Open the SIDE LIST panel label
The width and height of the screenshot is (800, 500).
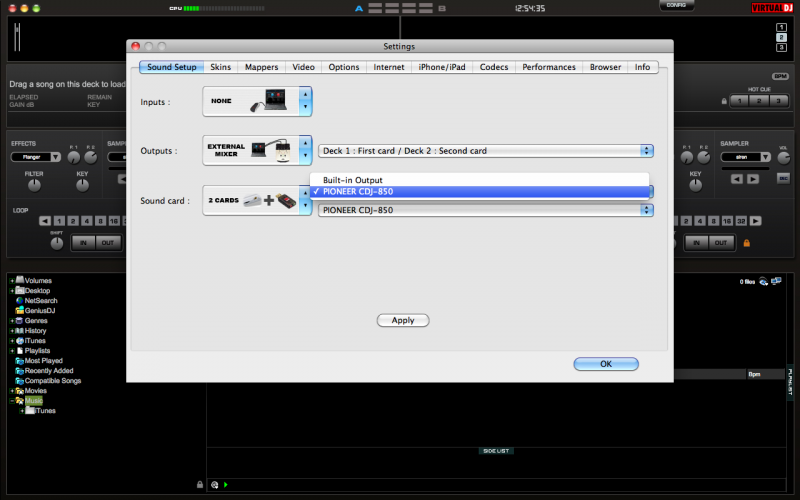(496, 451)
